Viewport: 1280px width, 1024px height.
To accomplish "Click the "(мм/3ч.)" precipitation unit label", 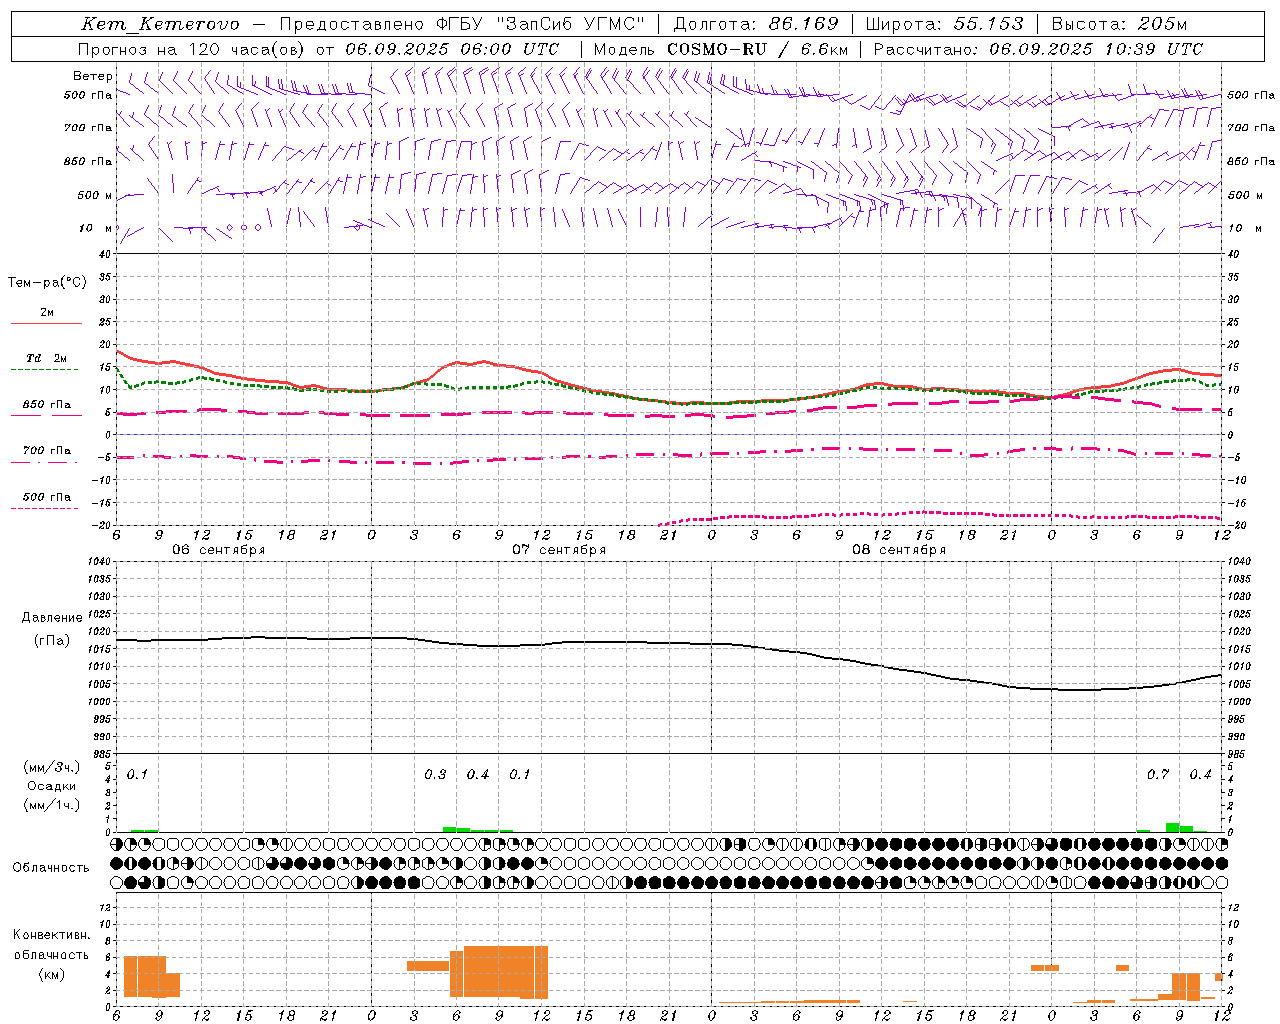I will pyautogui.click(x=52, y=767).
